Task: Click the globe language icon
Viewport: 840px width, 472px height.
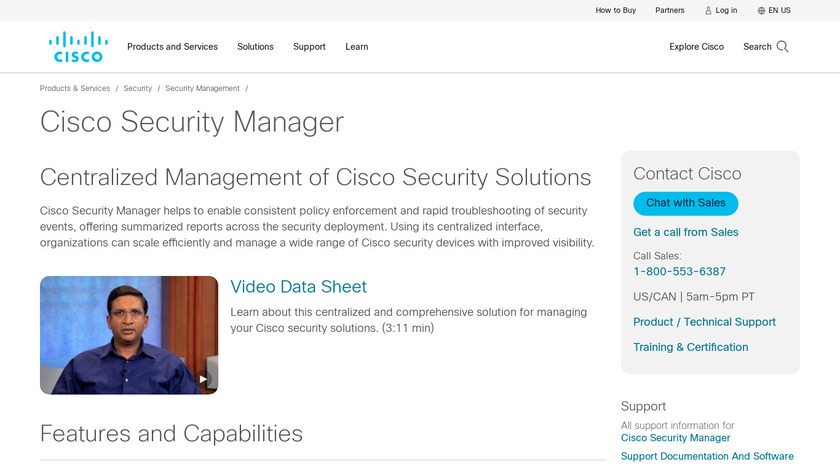Action: click(x=761, y=11)
